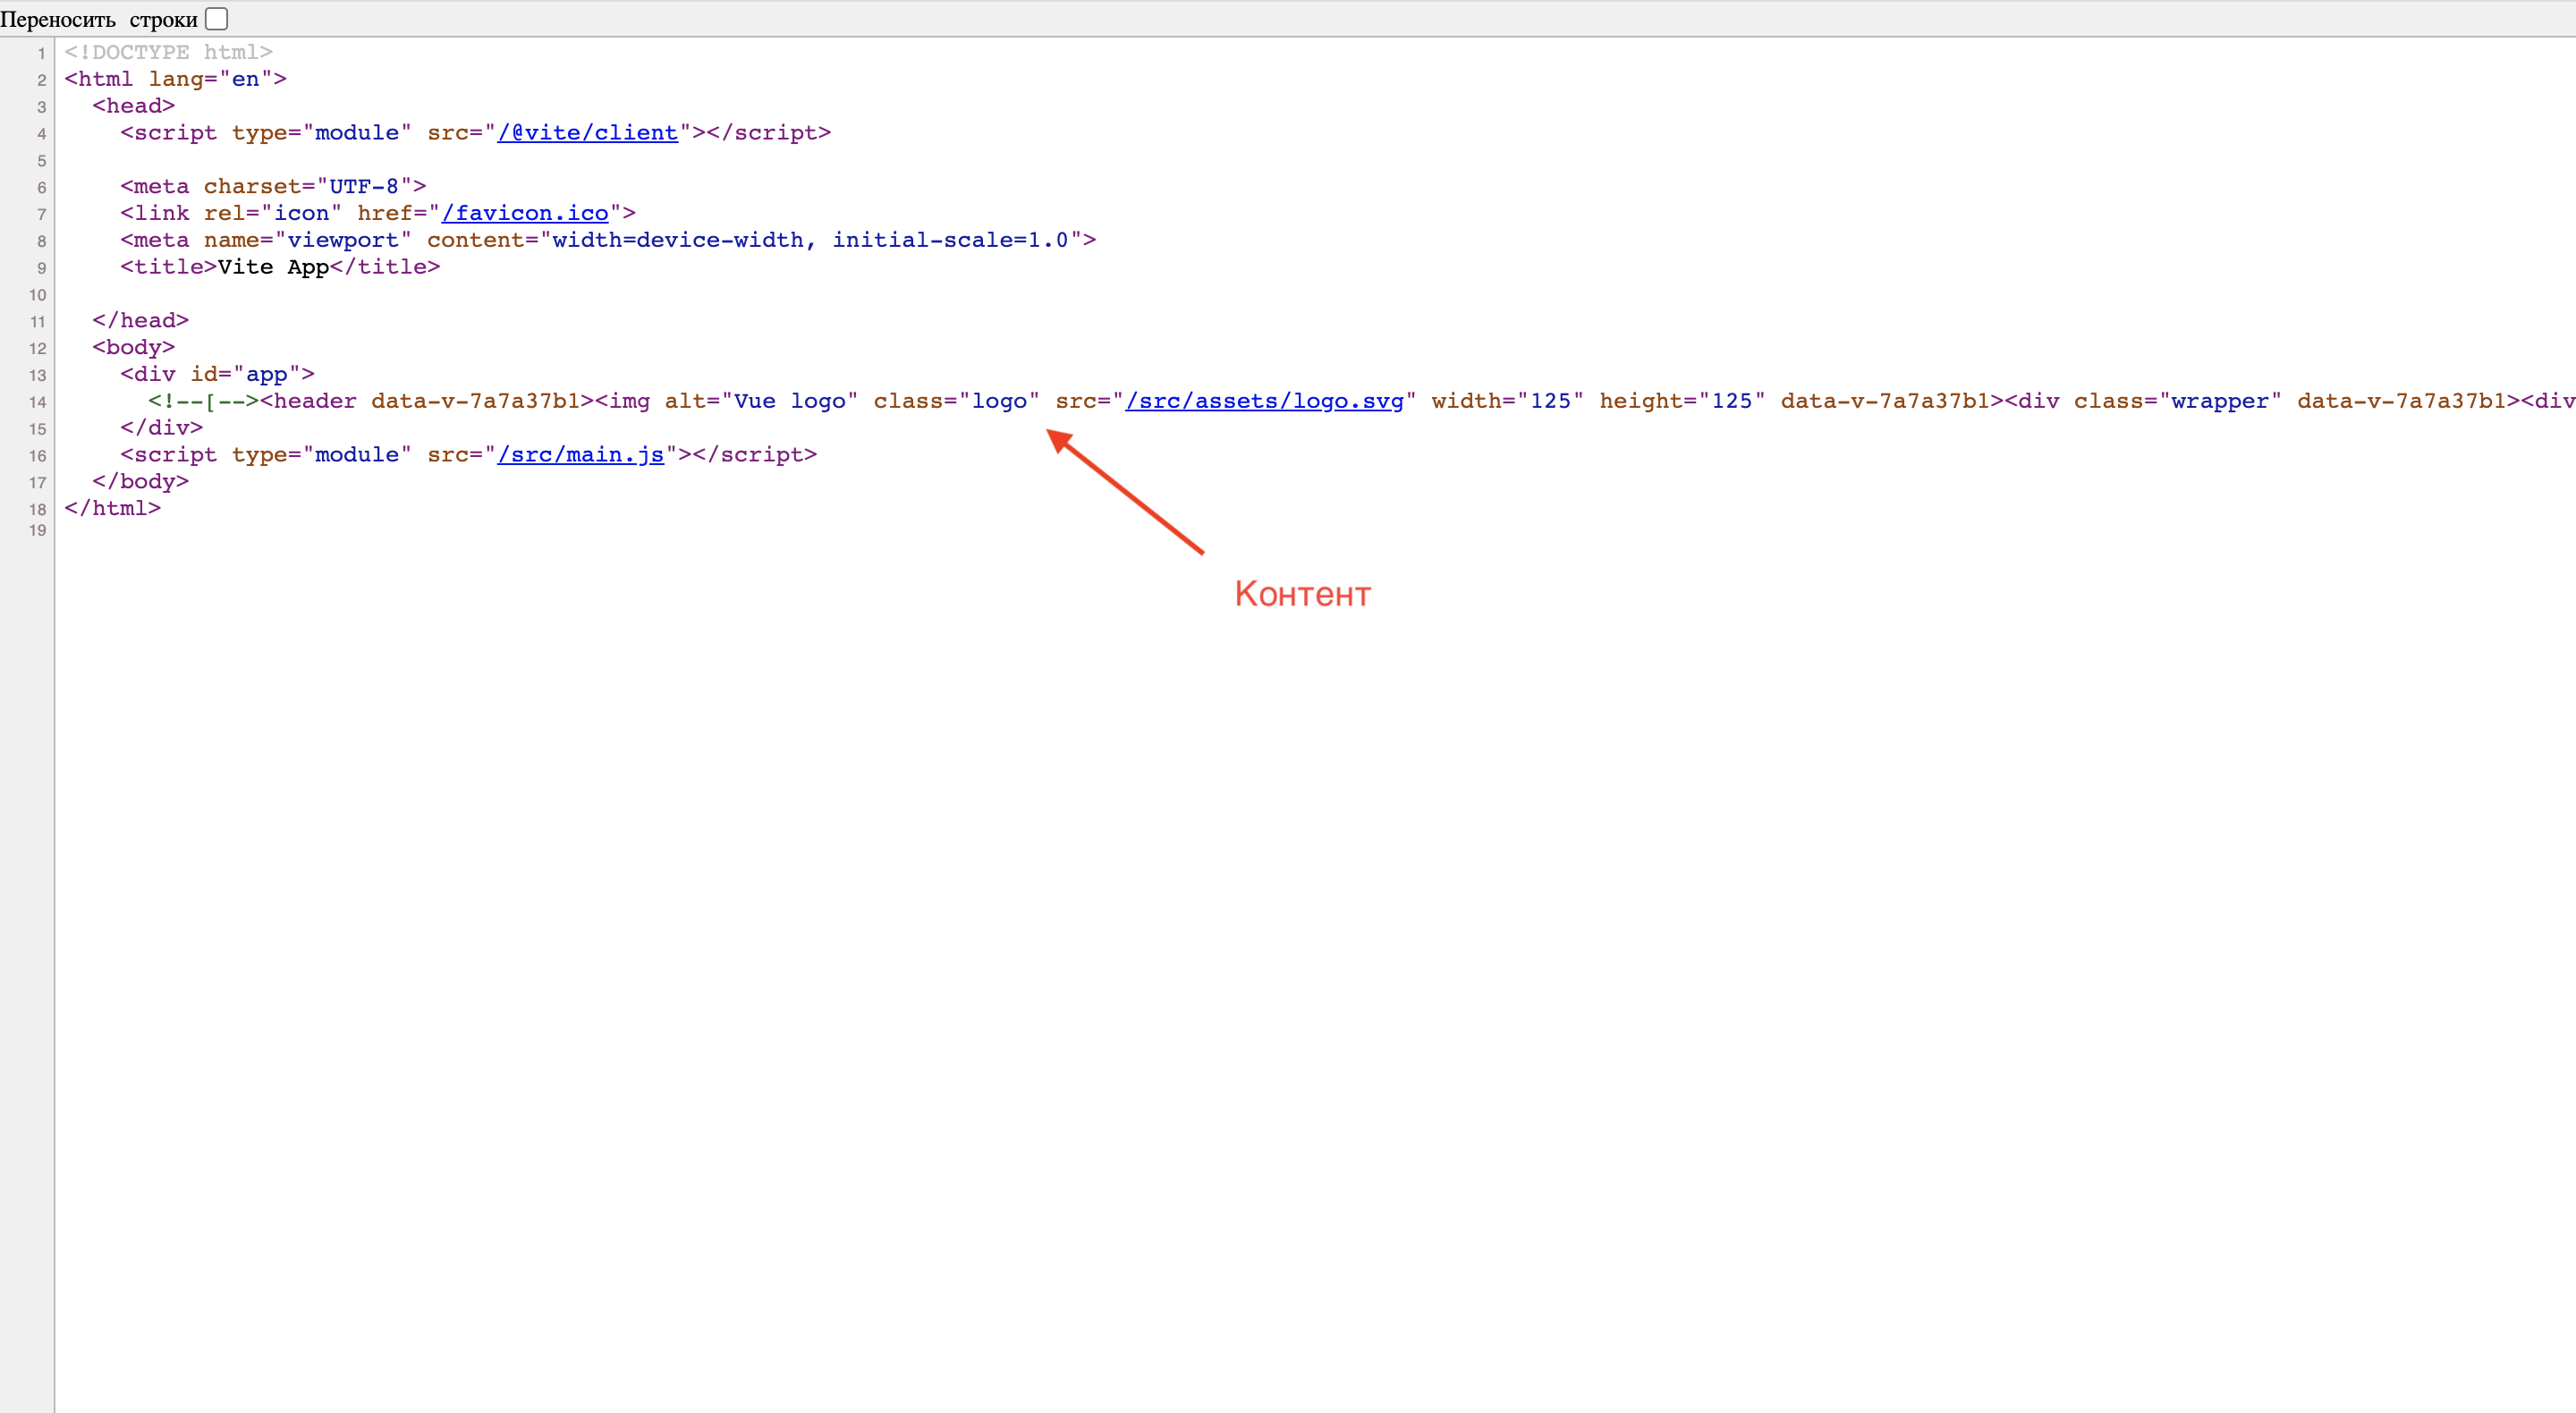Click the closing </body> tag

pos(141,481)
